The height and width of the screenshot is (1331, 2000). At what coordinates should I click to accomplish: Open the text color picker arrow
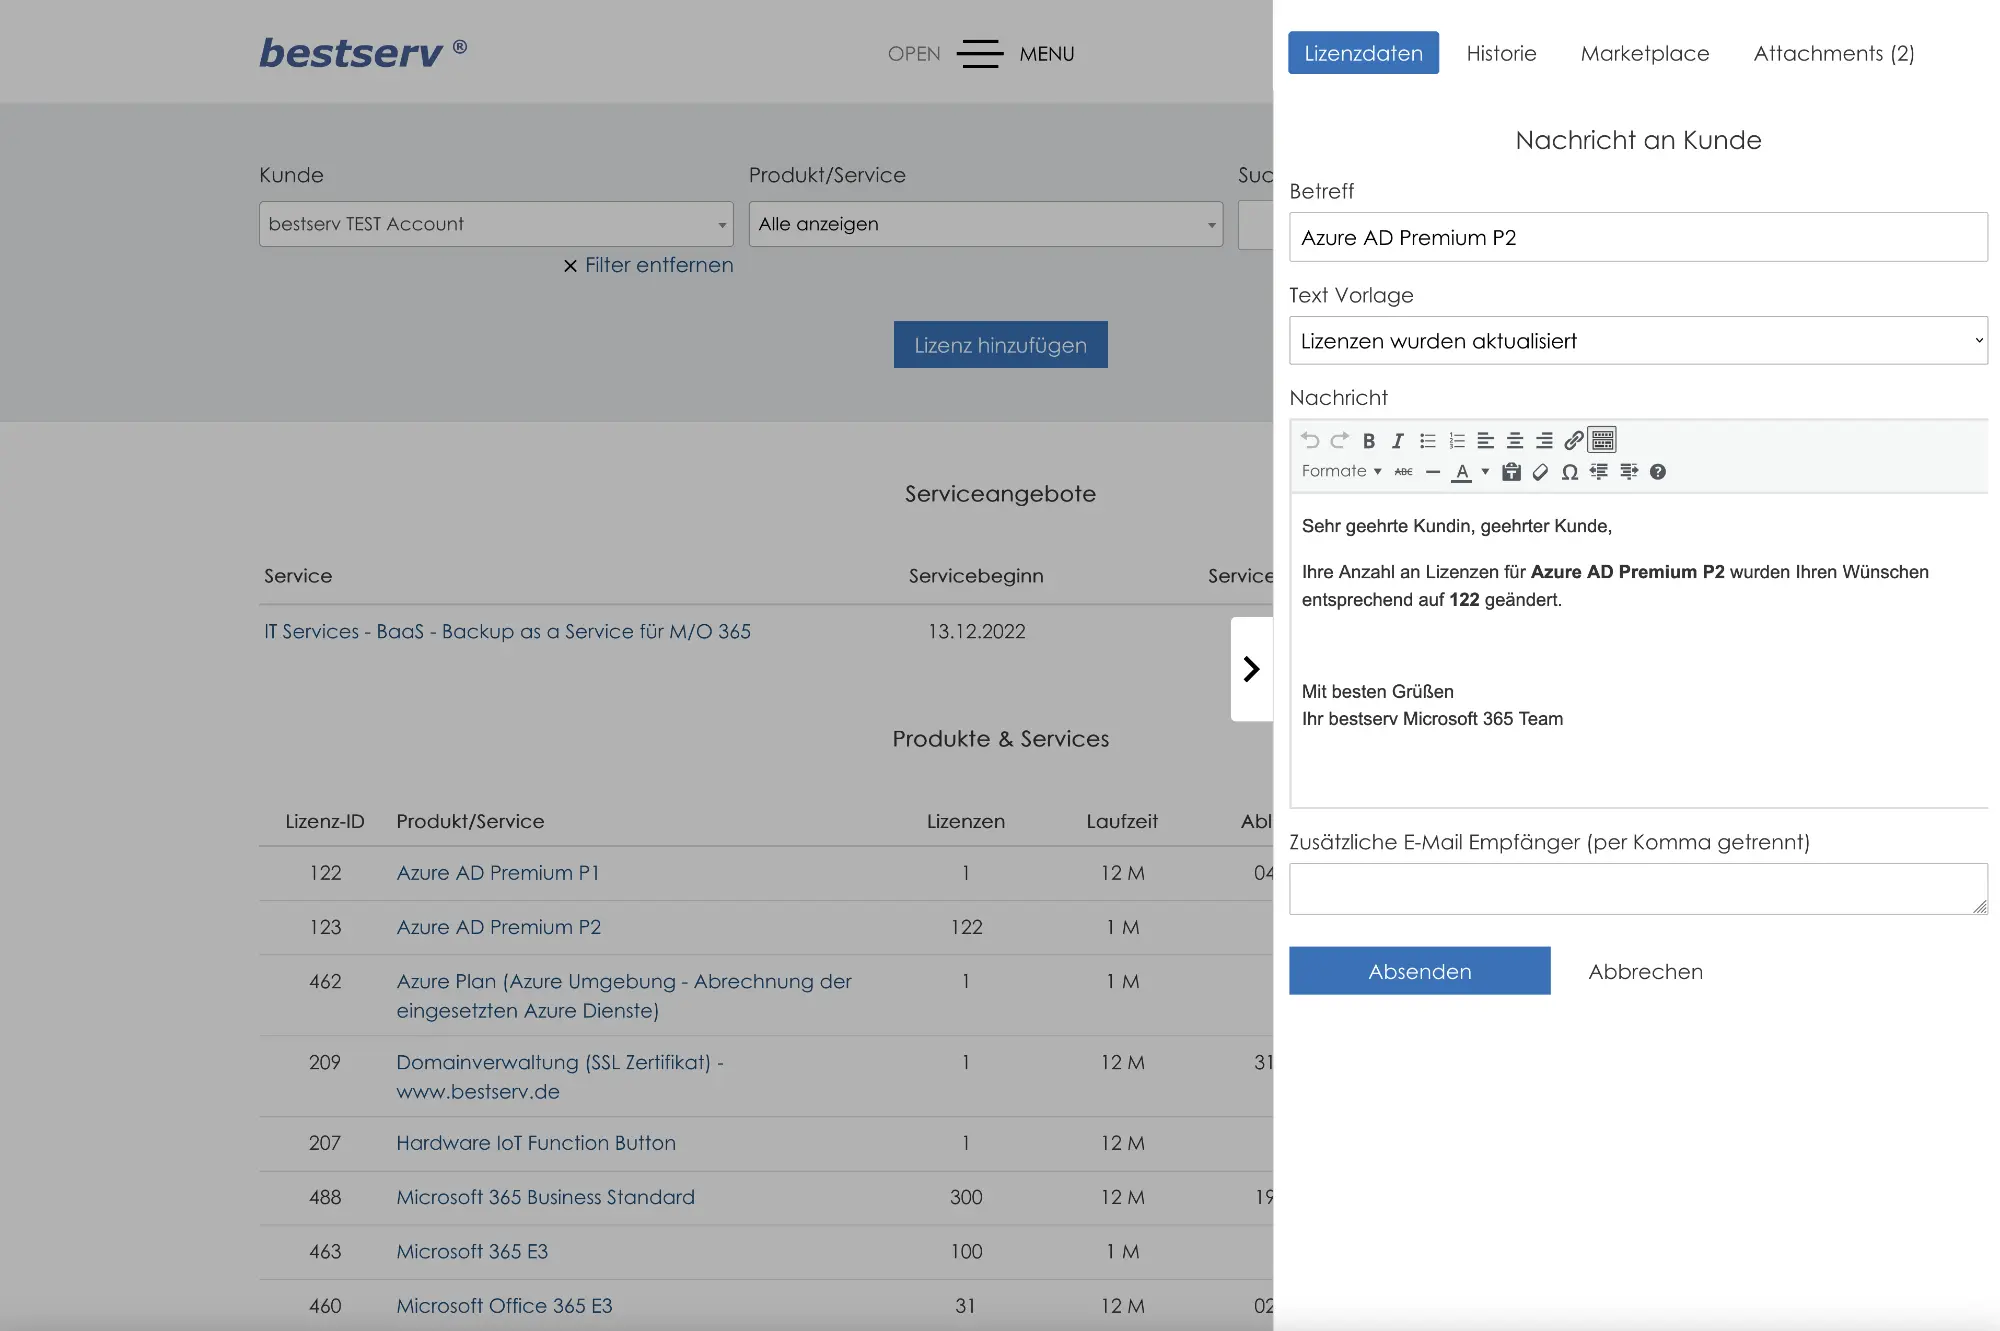coord(1485,472)
